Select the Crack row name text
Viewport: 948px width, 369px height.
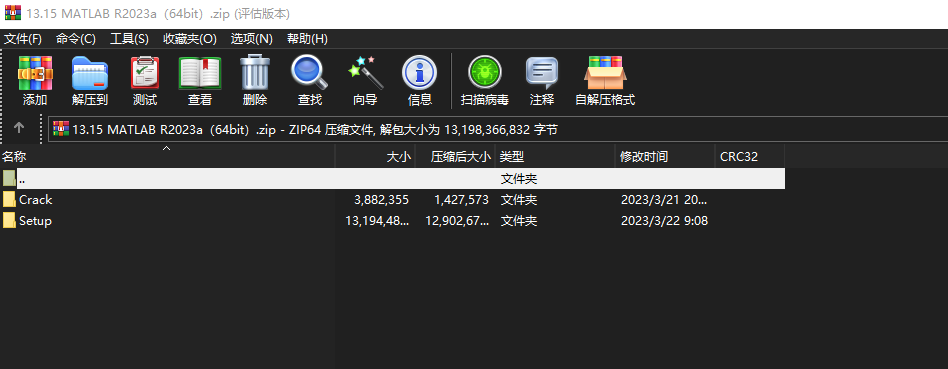point(36,200)
